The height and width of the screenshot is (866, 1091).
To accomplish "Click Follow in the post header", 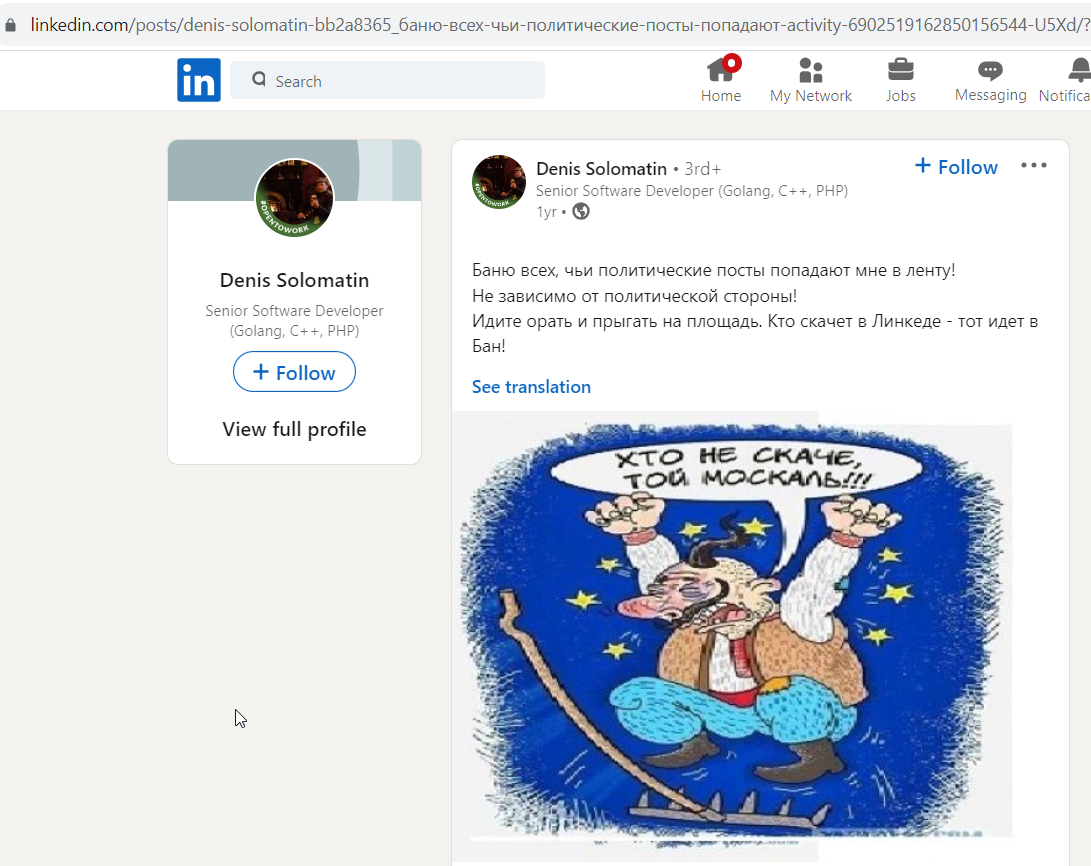I will [956, 167].
